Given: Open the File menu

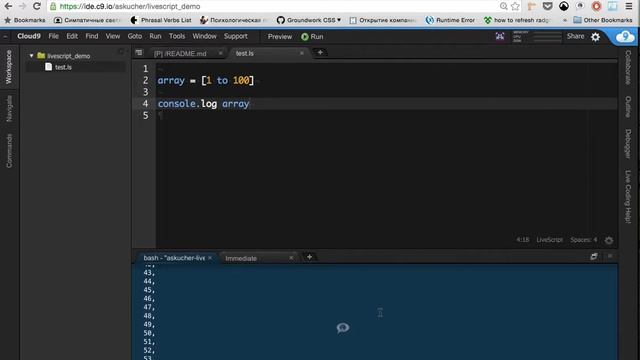Looking at the screenshot, I should pyautogui.click(x=53, y=36).
